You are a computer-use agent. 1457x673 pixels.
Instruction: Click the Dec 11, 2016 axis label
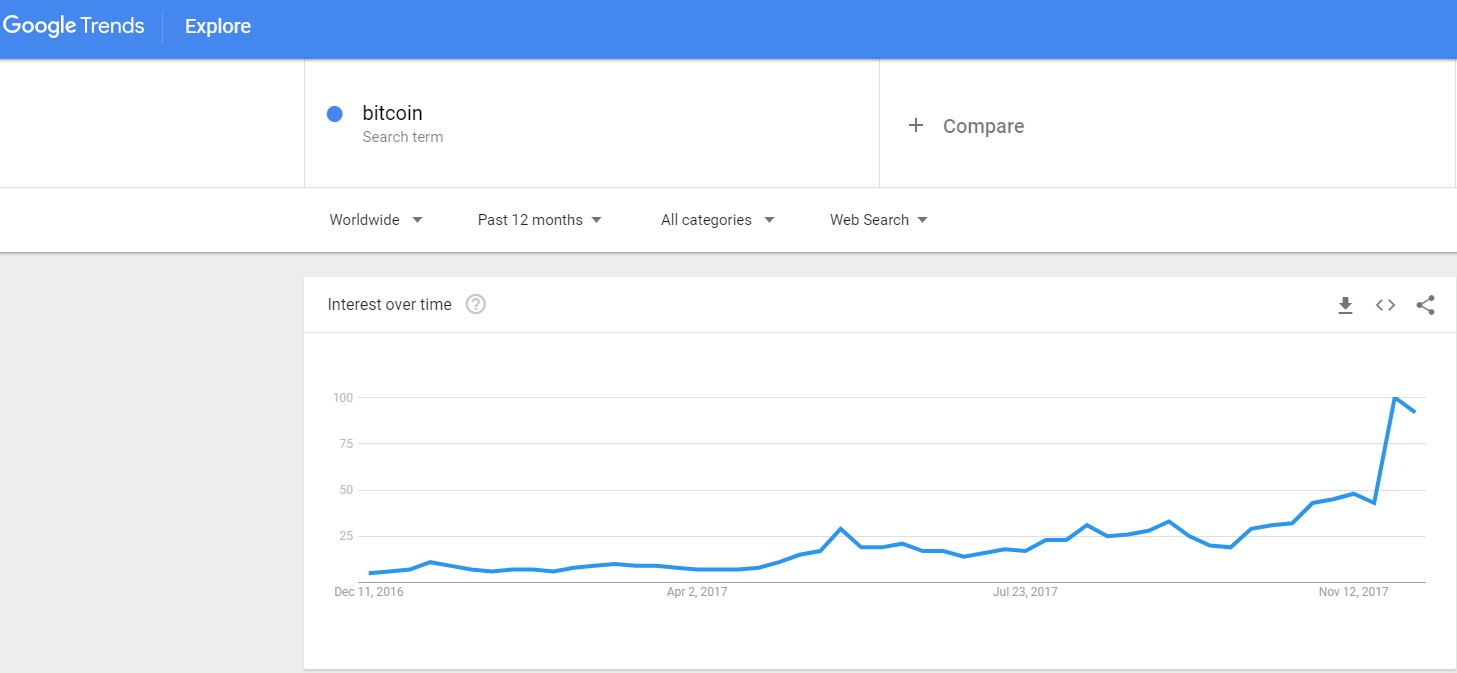369,592
